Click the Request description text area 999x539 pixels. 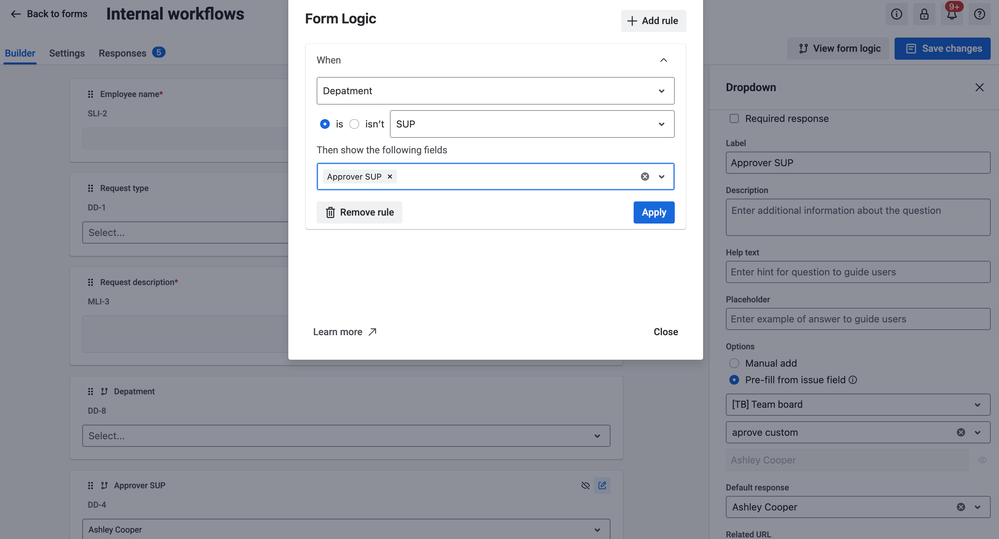pyautogui.click(x=185, y=334)
